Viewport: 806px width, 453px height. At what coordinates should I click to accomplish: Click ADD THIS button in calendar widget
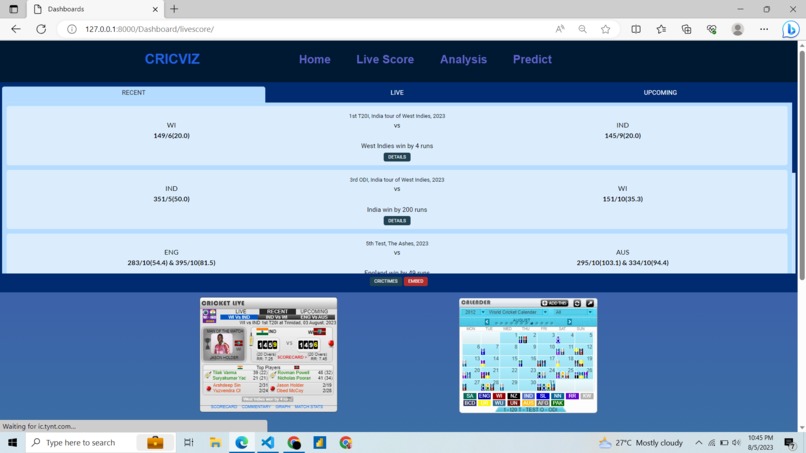pyautogui.click(x=555, y=303)
